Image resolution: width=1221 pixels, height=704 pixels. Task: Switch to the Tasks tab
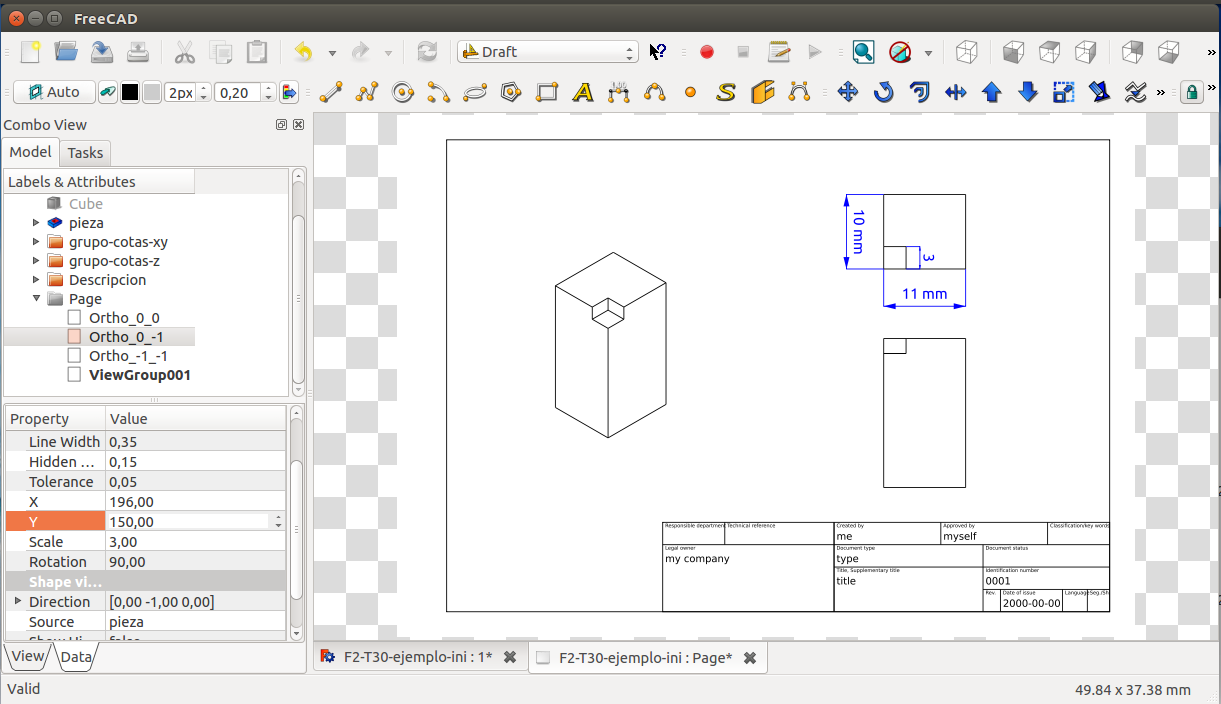[85, 153]
